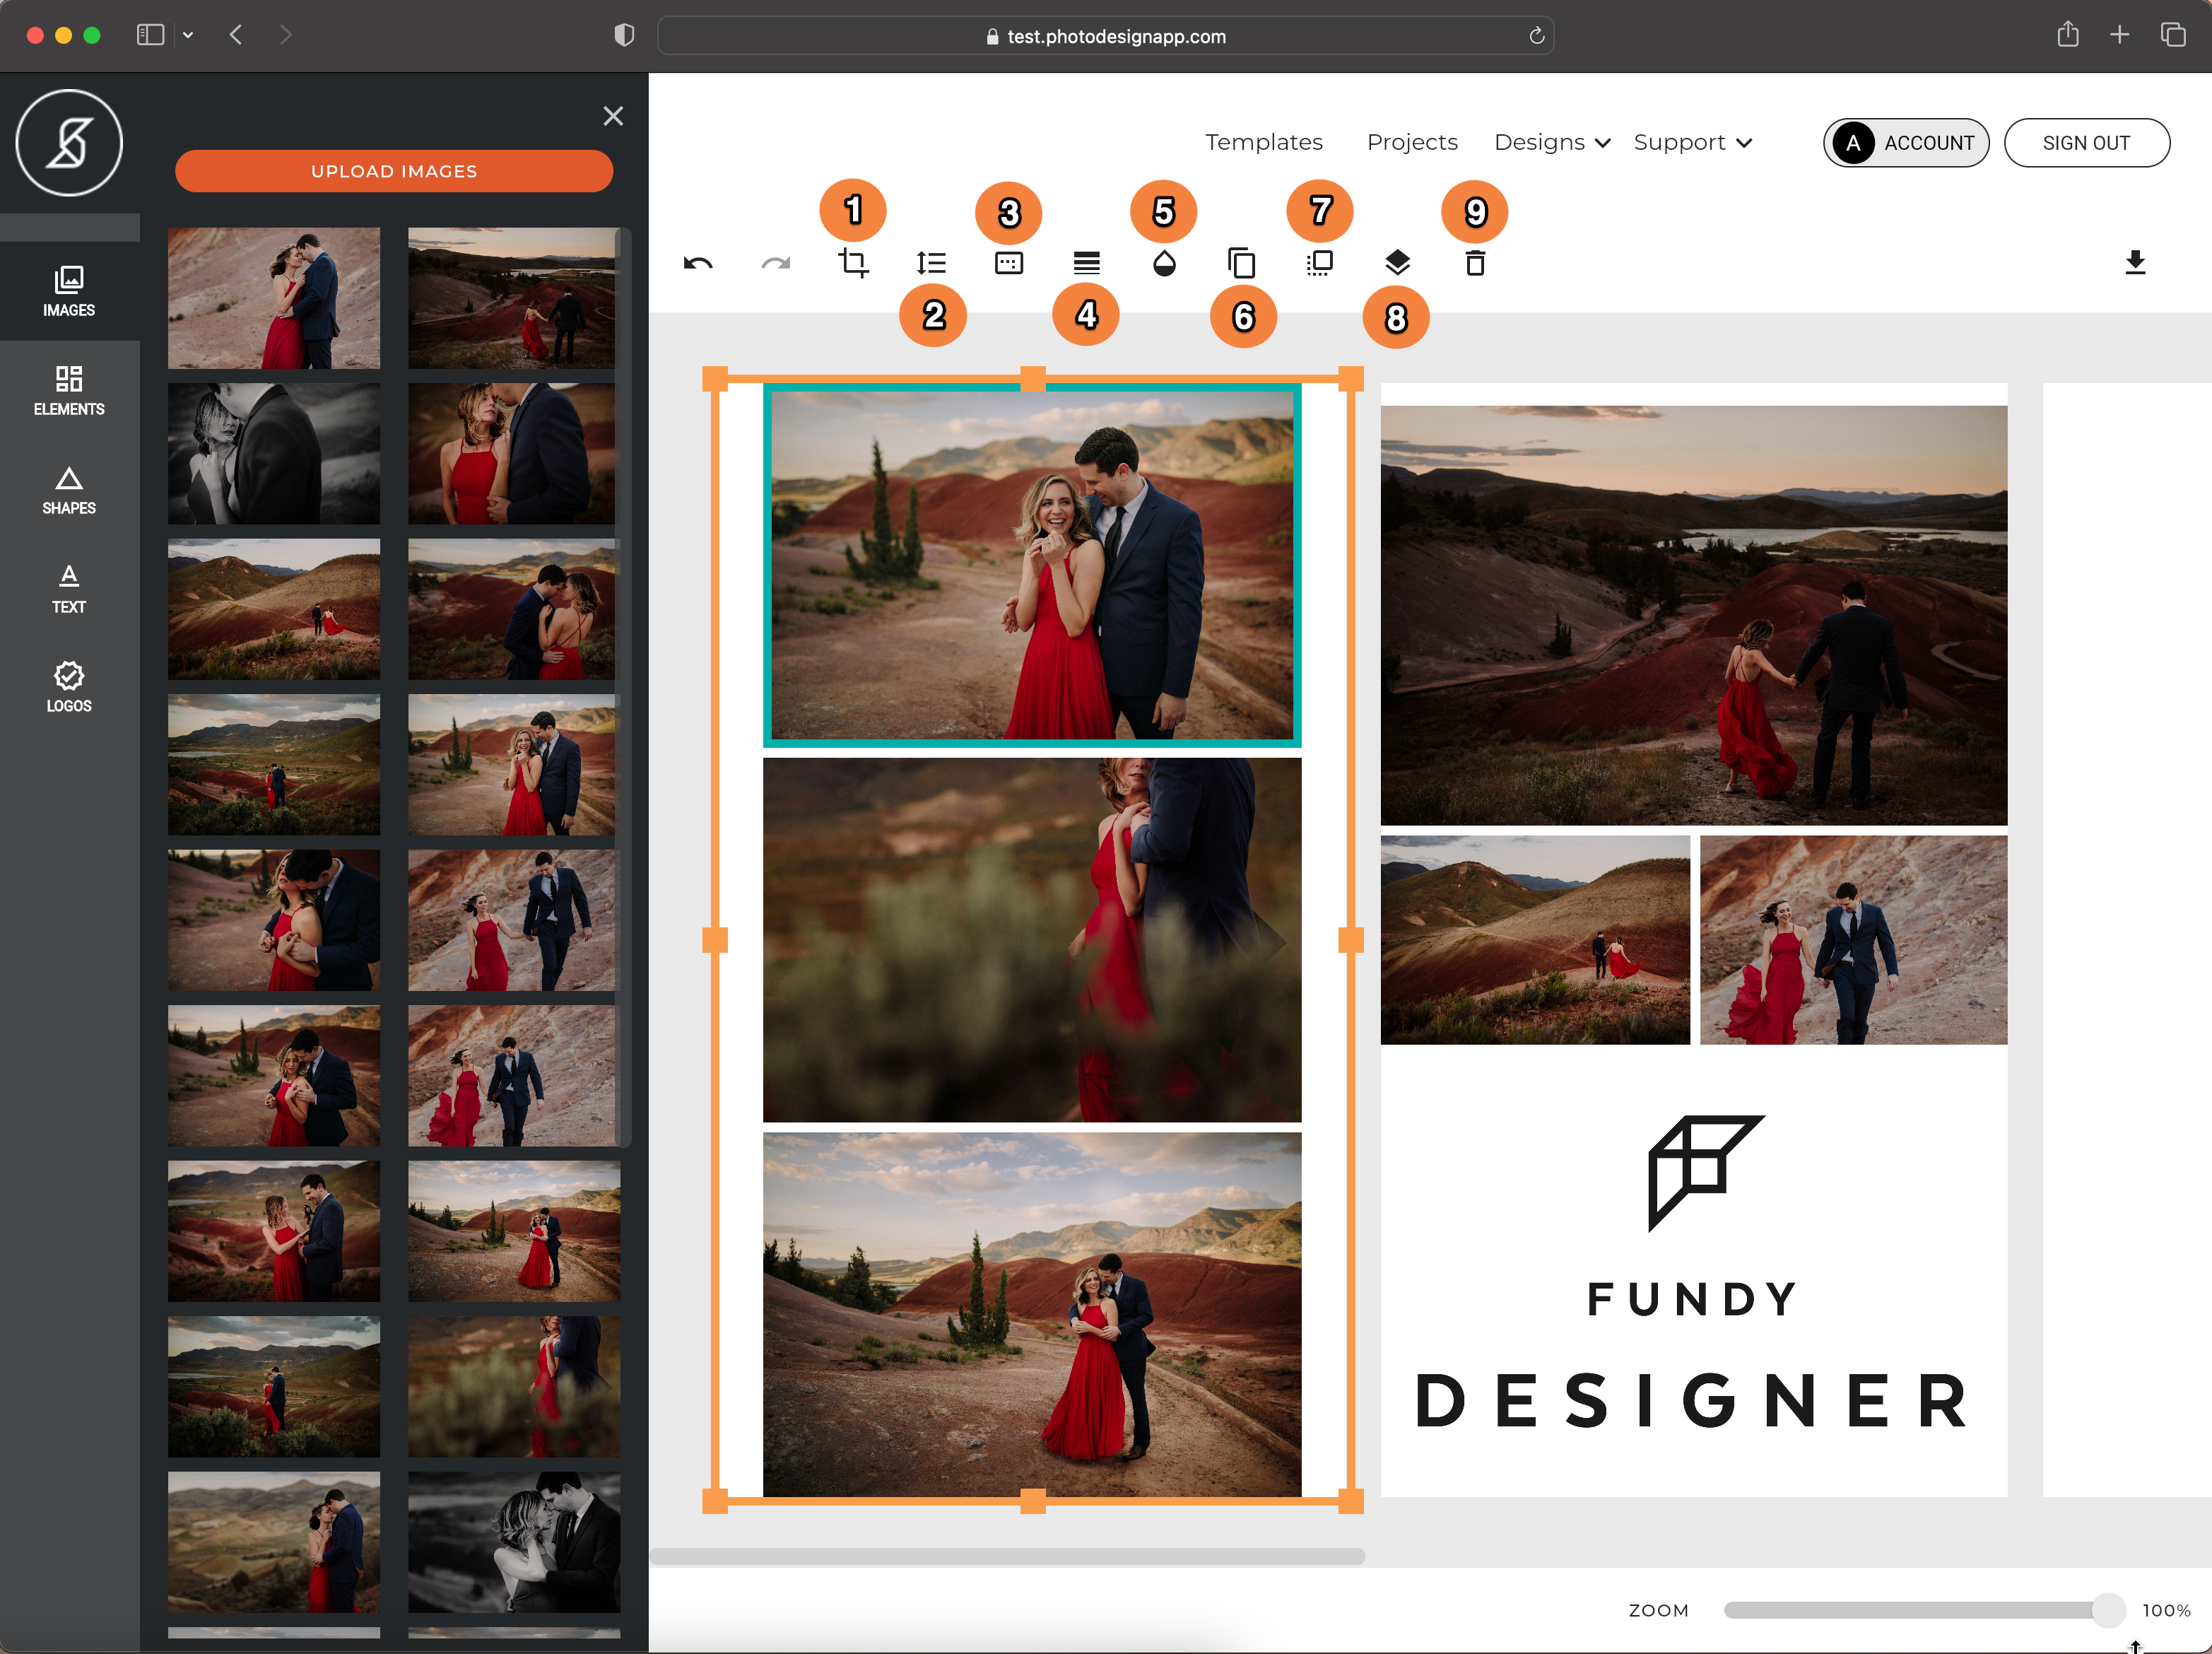Expand the Designs dropdown menu
The image size is (2212, 1654).
(x=1551, y=143)
